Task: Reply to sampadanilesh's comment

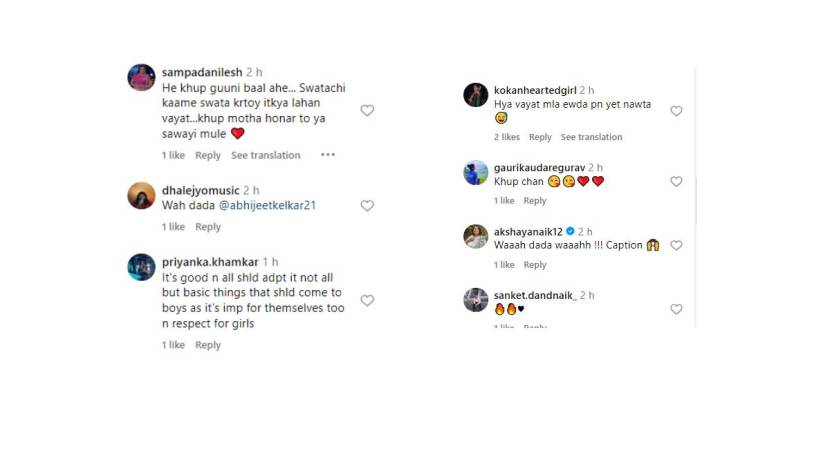Action: click(x=208, y=155)
